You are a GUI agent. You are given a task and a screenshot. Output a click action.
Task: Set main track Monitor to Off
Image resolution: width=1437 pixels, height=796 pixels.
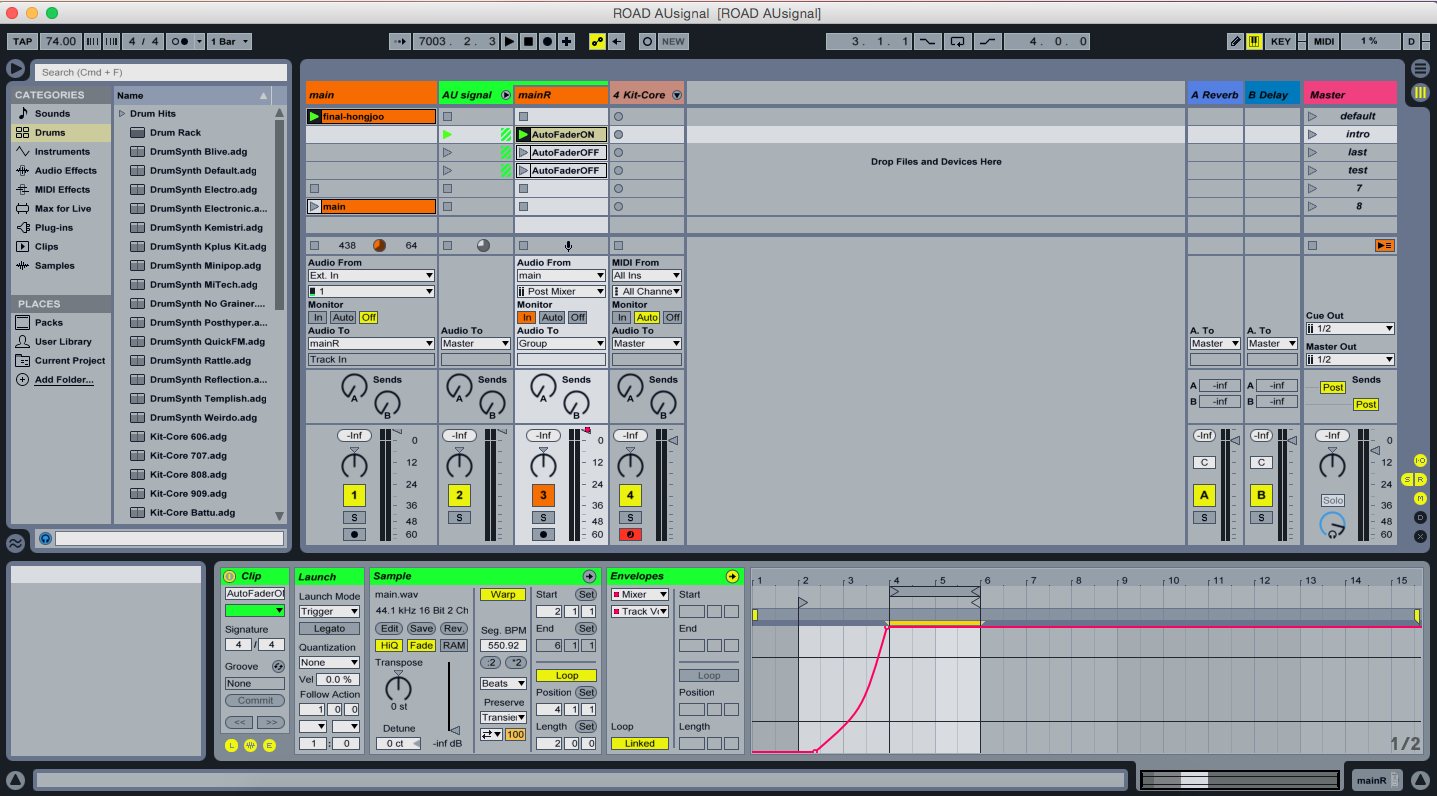point(368,317)
